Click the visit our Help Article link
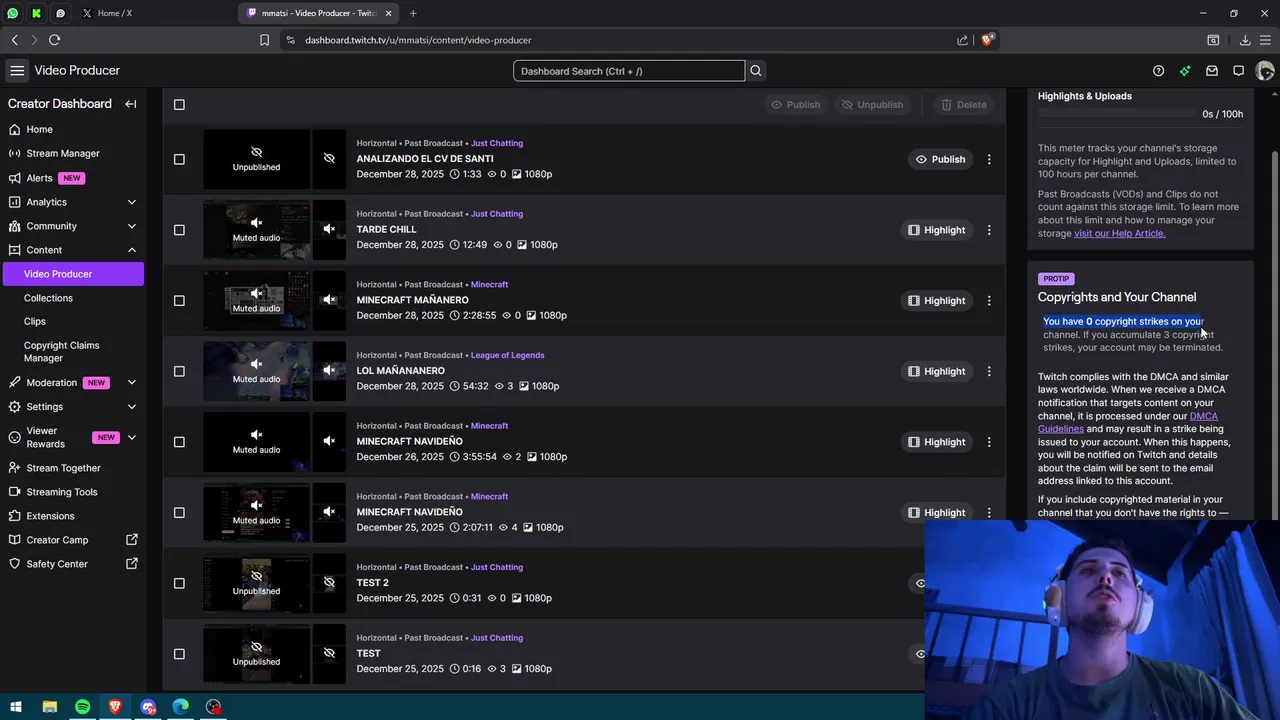Viewport: 1280px width, 720px height. [1119, 233]
